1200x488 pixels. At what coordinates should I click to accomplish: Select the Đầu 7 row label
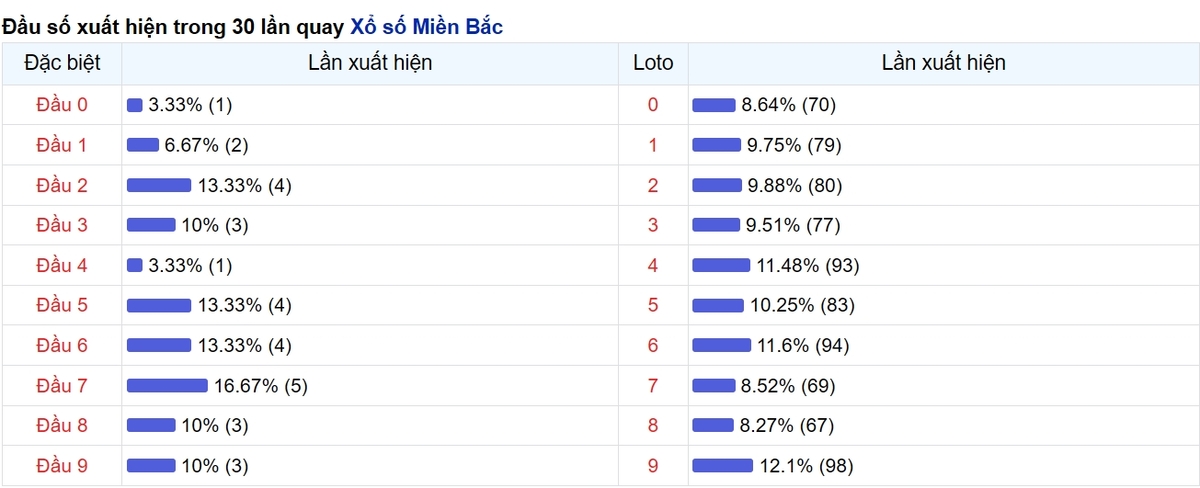[x=62, y=385]
